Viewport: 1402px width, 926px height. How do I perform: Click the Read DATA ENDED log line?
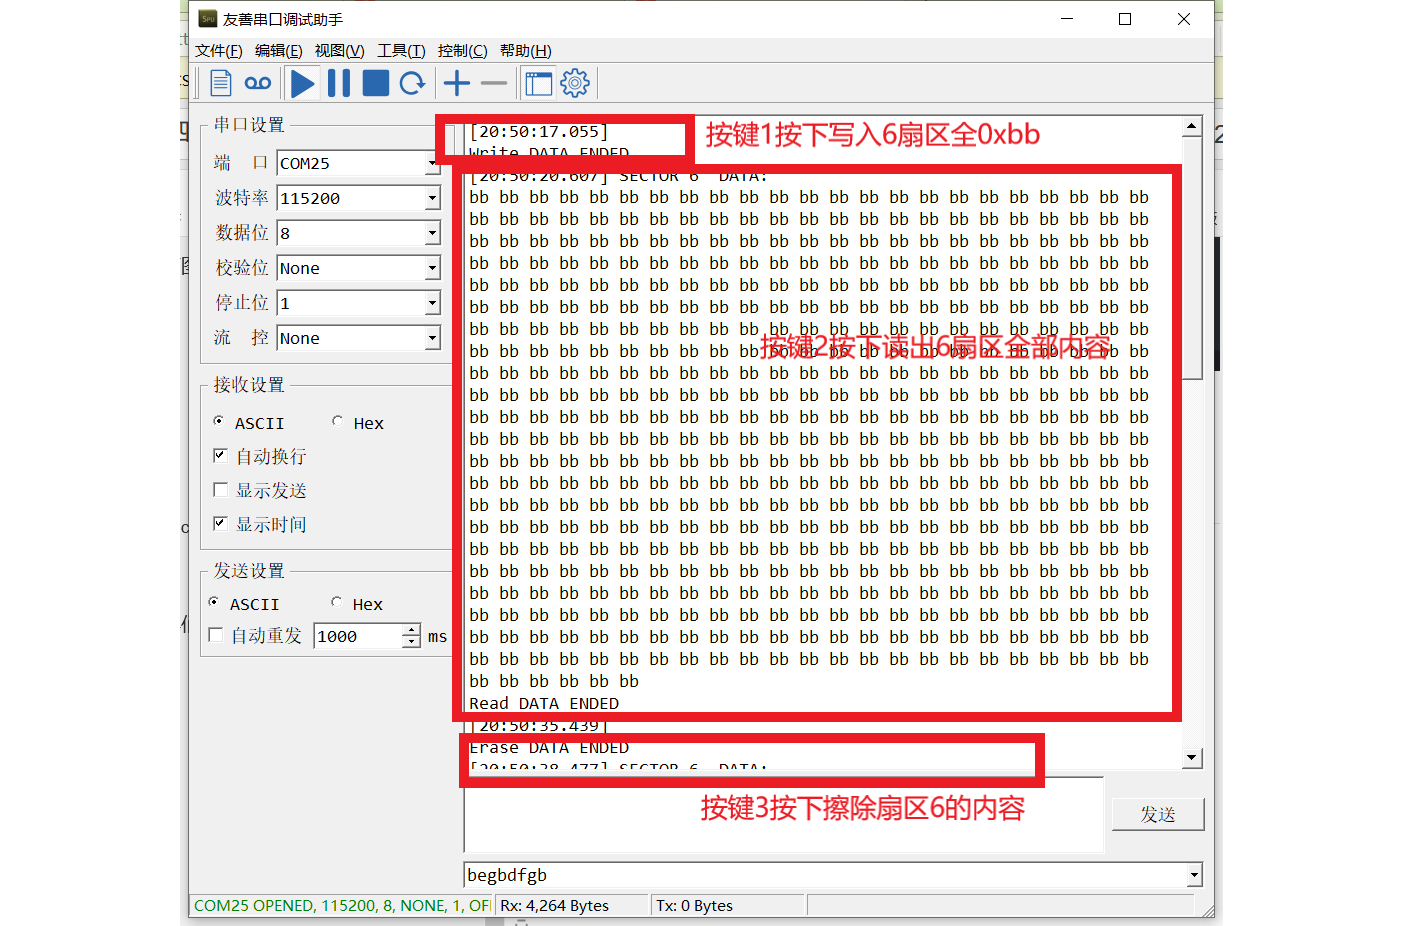click(x=544, y=703)
